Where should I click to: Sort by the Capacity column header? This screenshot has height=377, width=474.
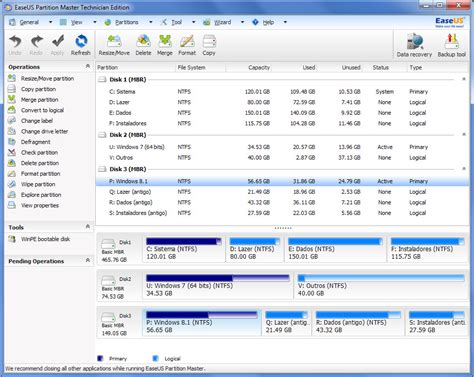coord(248,67)
